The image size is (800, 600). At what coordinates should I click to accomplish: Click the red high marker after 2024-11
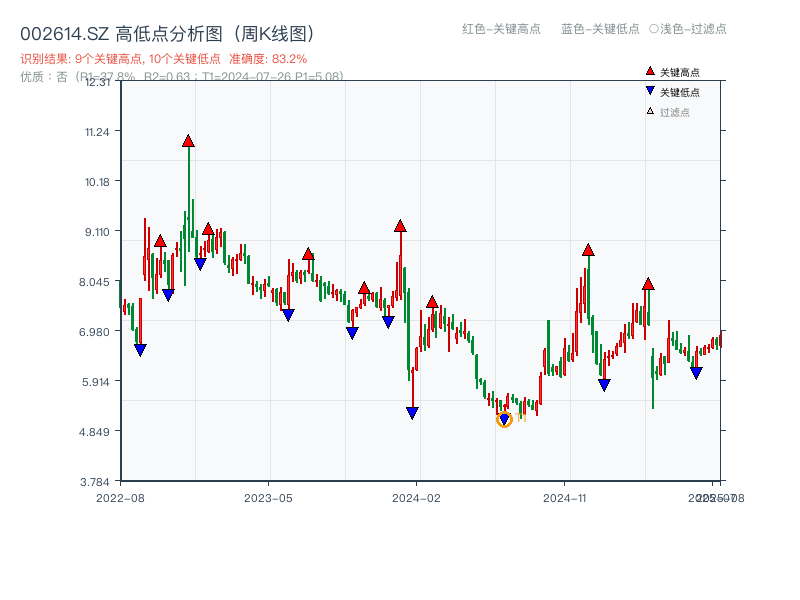pos(588,250)
